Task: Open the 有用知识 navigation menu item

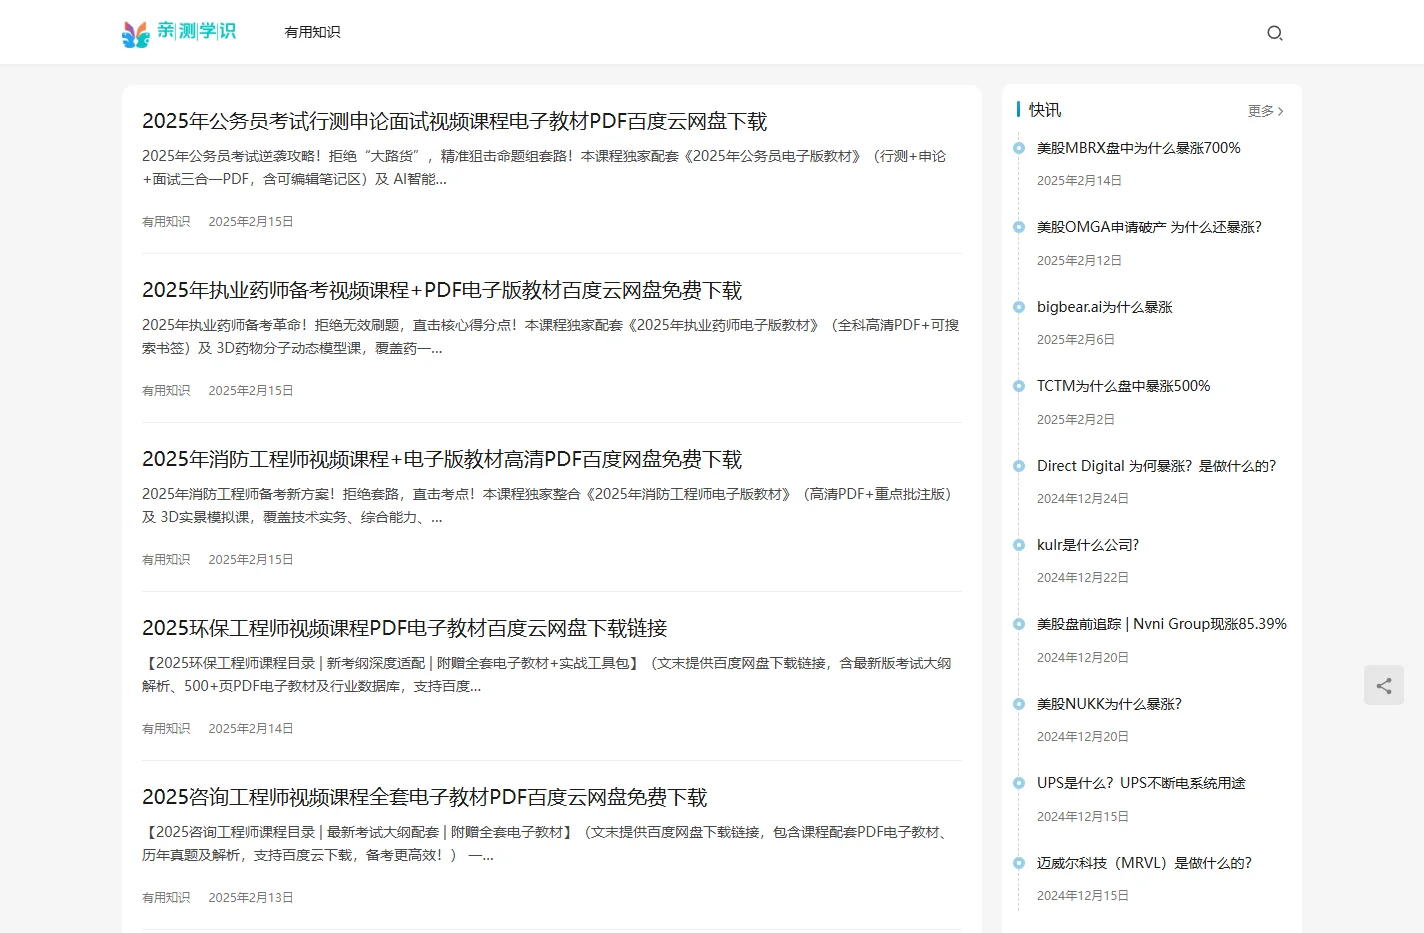Action: click(x=313, y=32)
